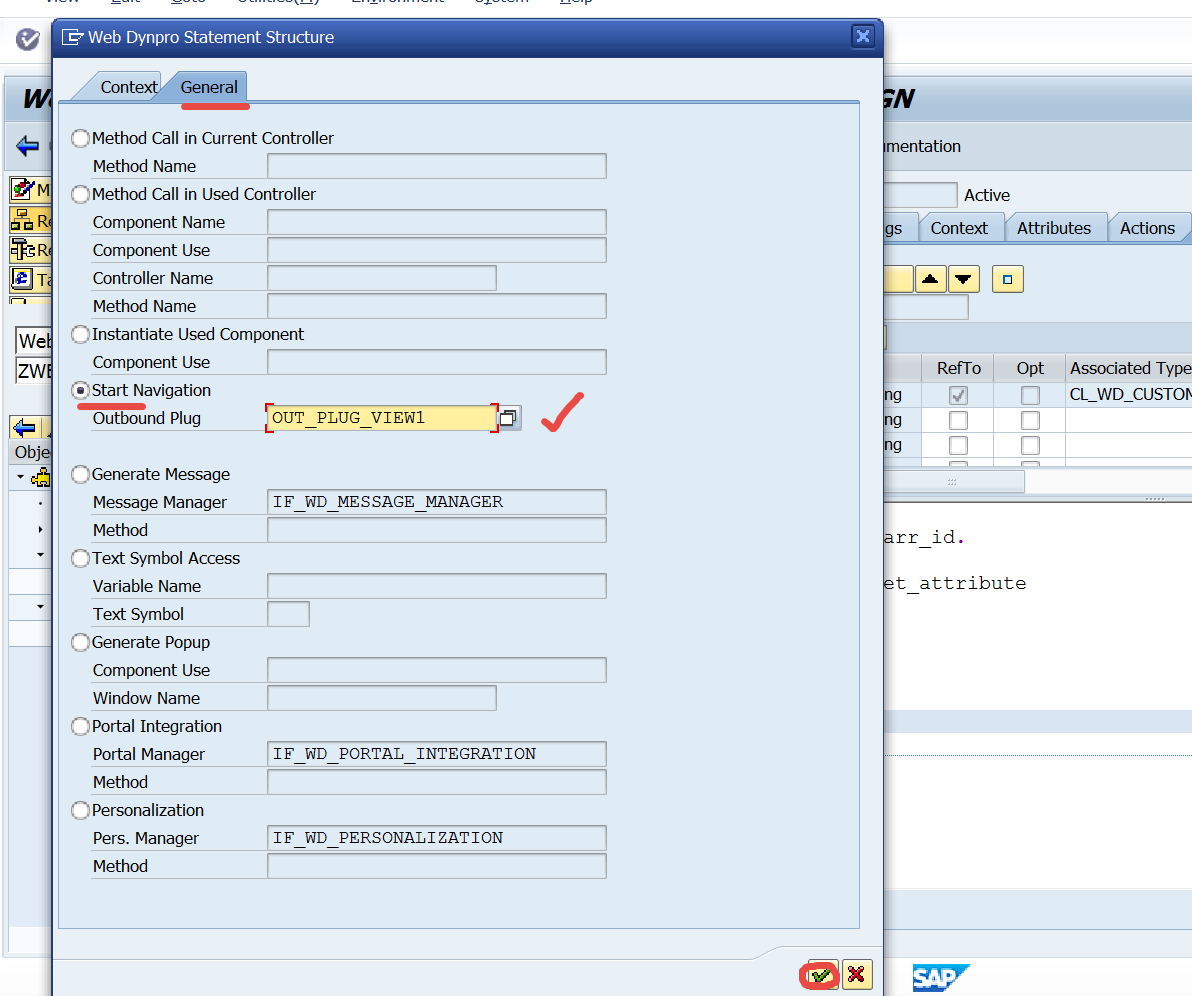Select the Generate Message radio button

[x=80, y=474]
